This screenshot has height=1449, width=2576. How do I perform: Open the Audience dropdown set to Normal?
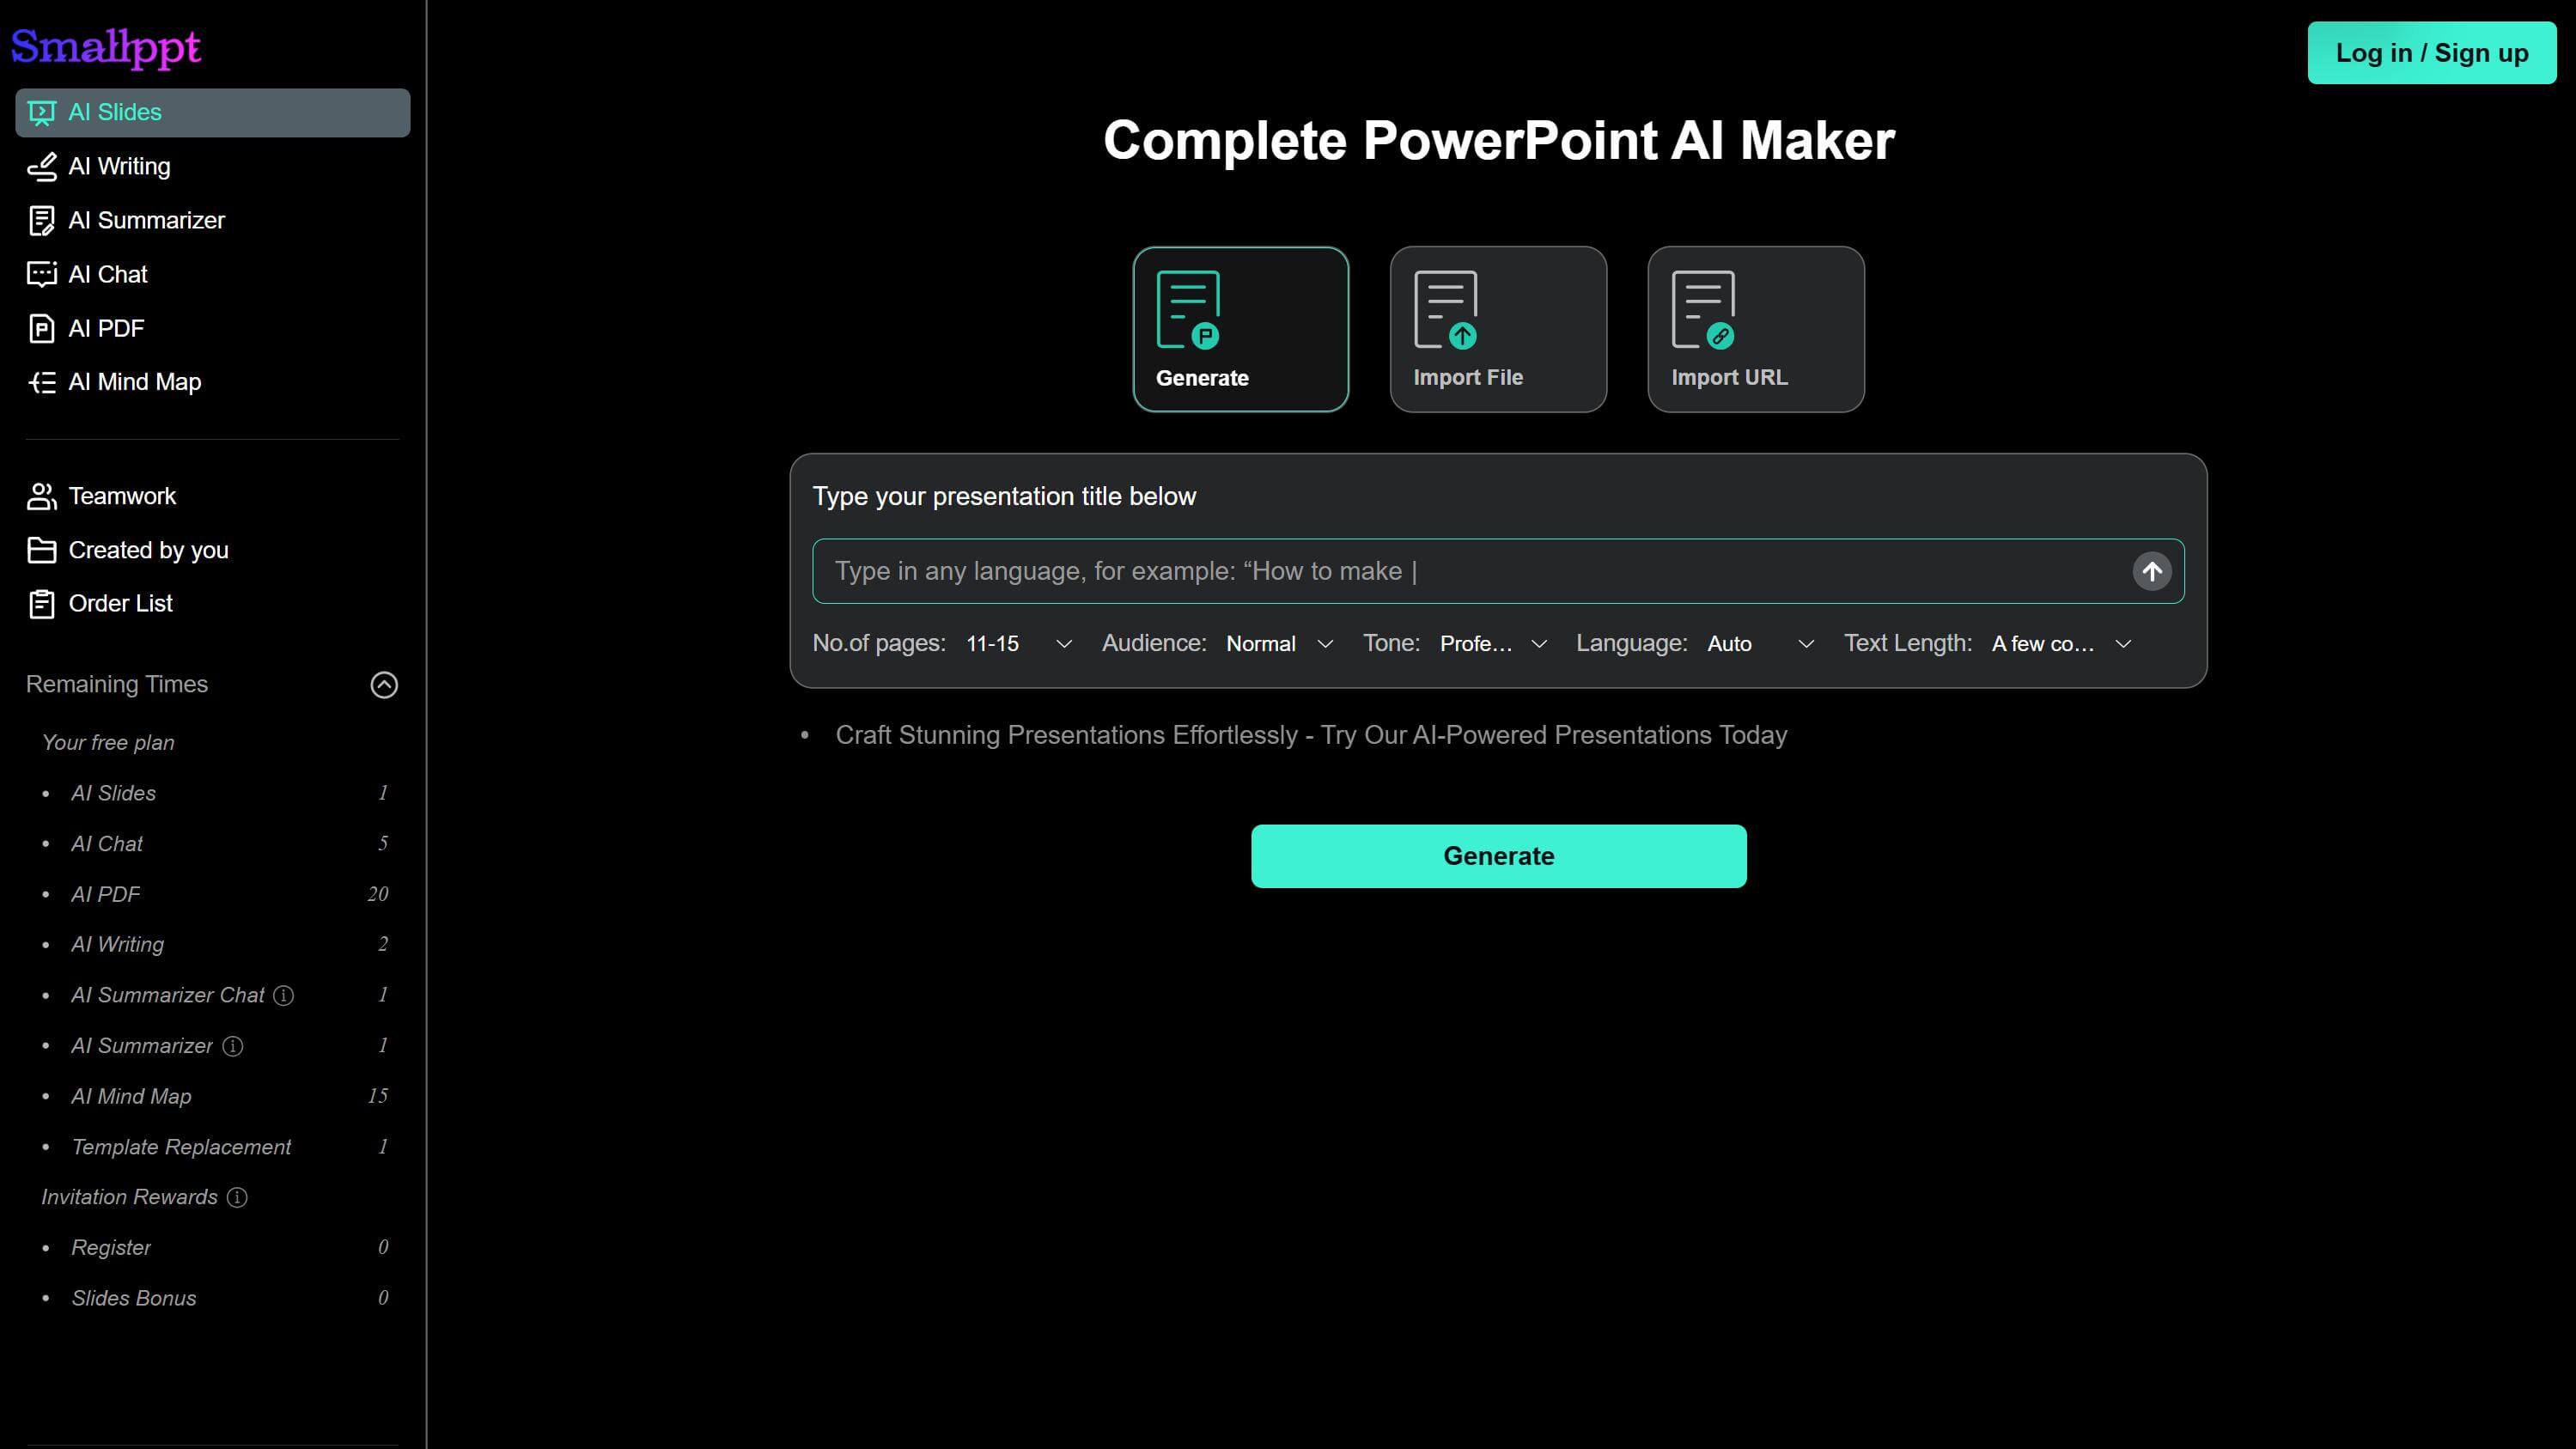(x=1279, y=644)
